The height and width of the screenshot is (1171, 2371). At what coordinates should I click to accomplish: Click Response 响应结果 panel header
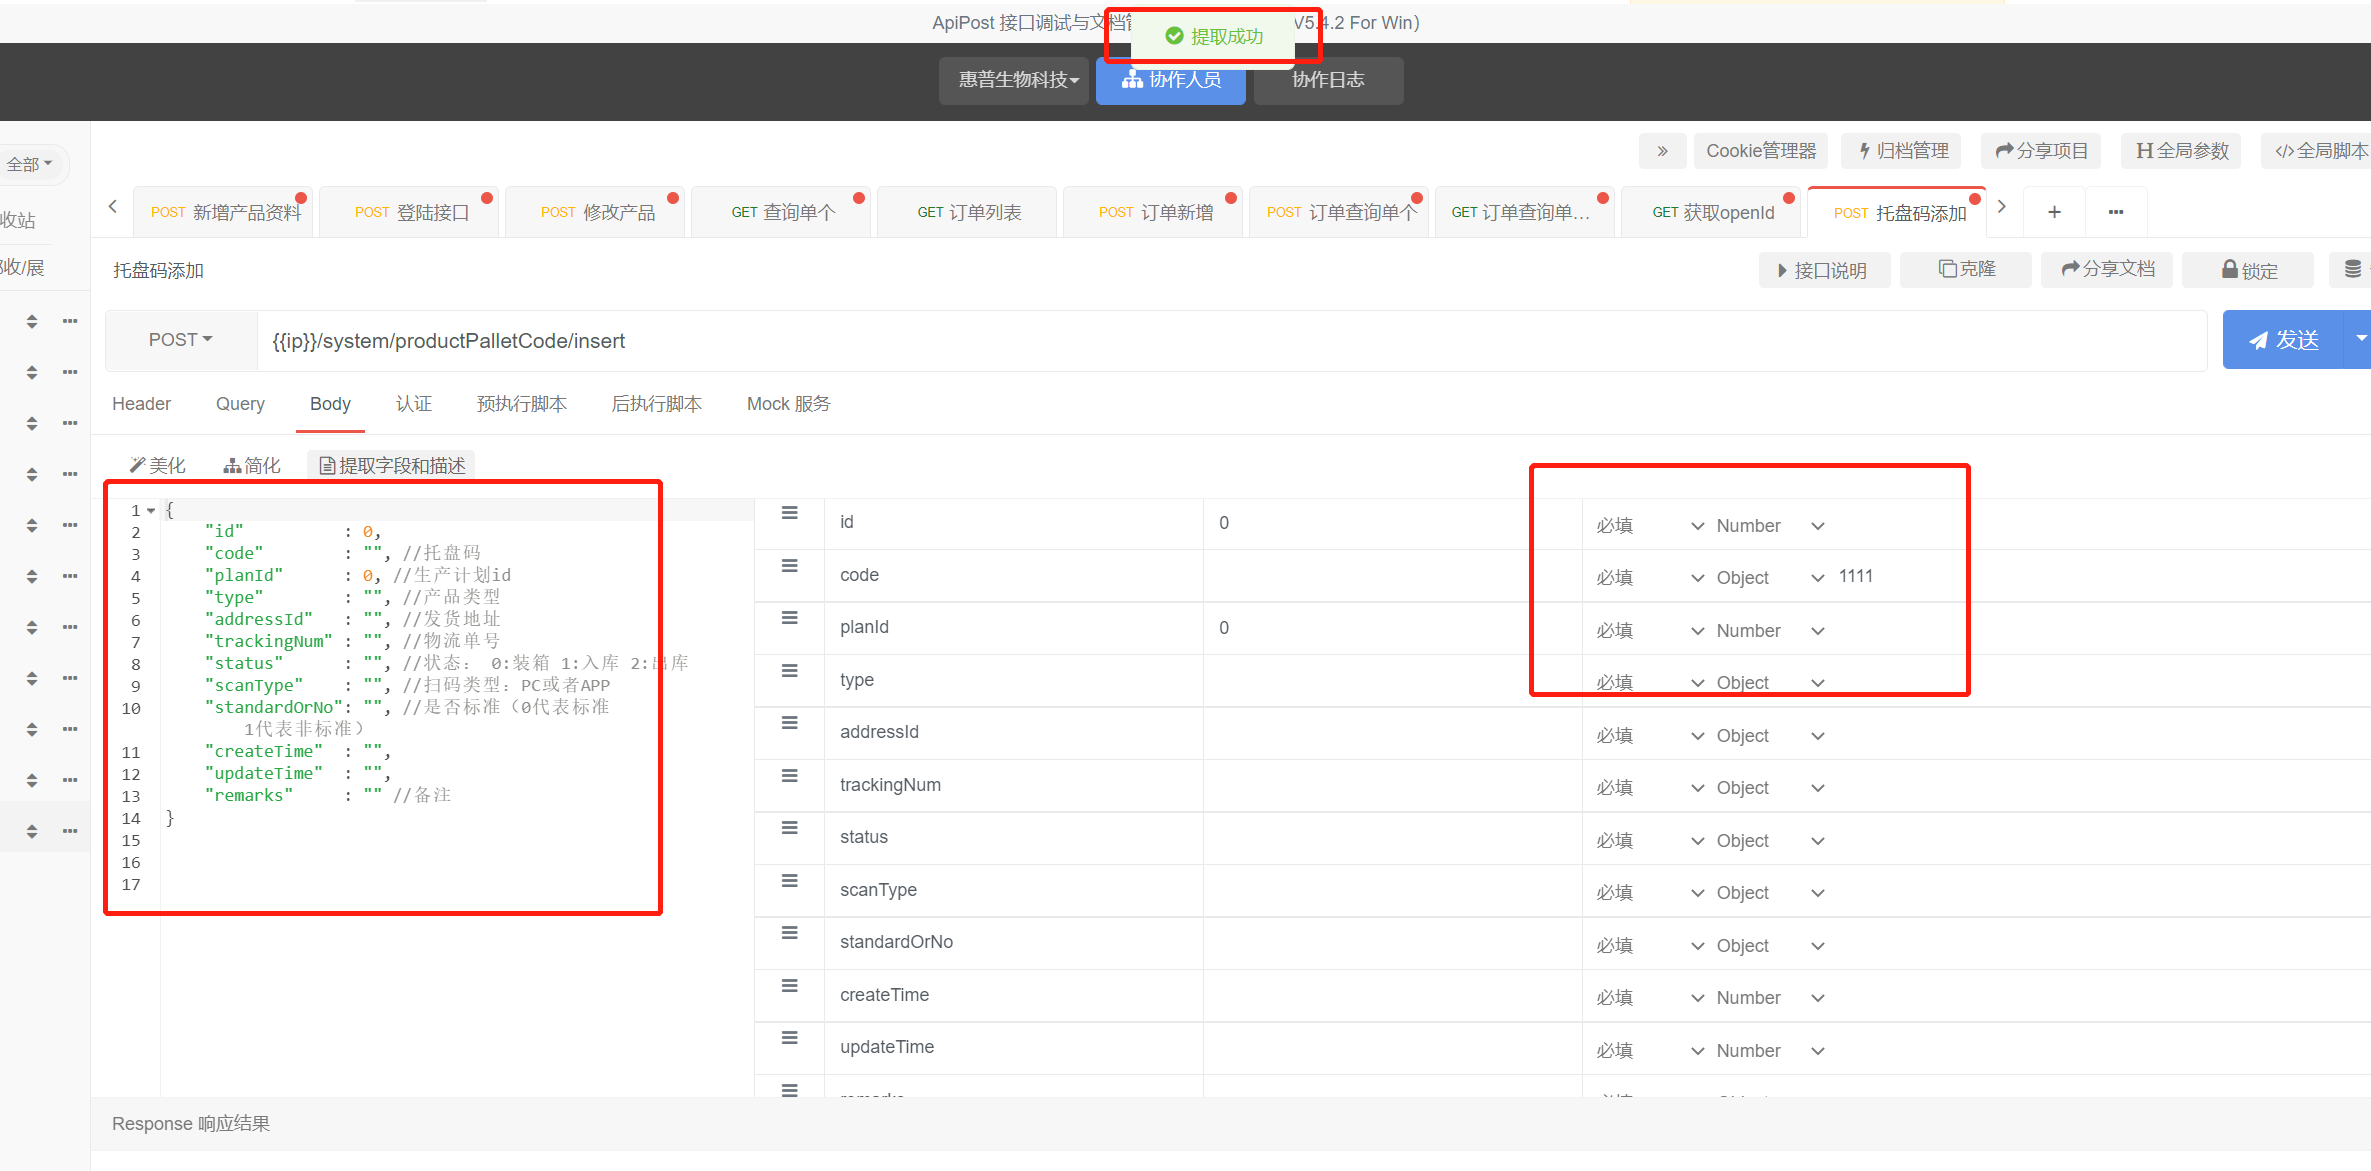191,1124
